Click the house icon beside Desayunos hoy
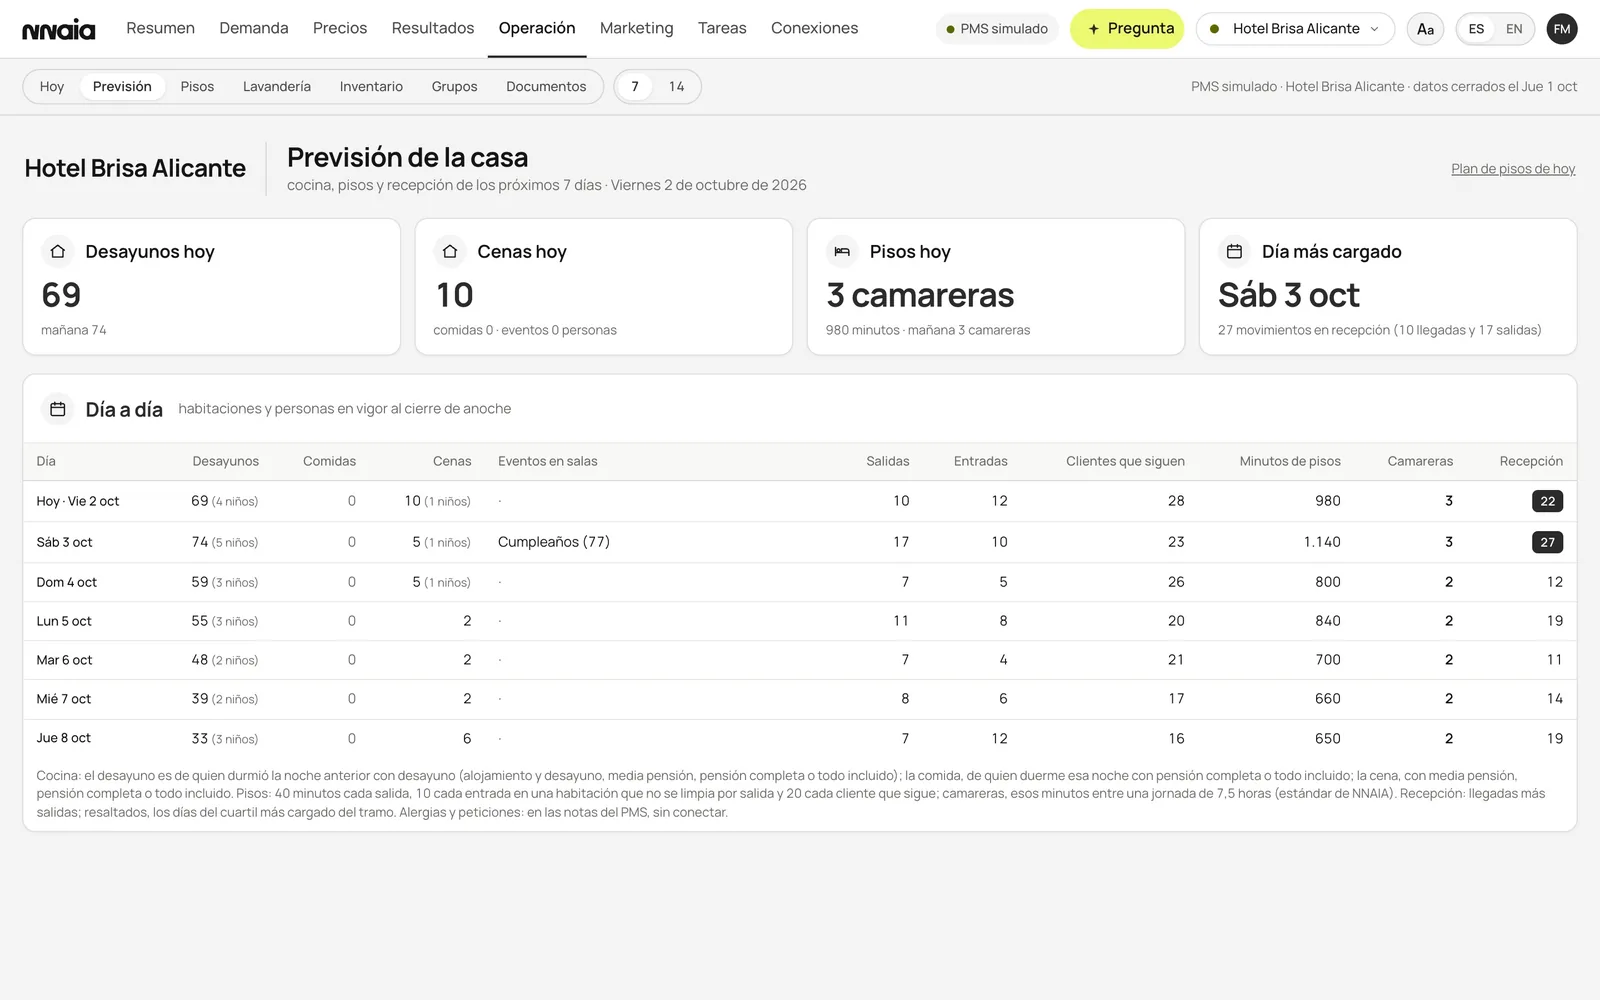The image size is (1600, 1000). tap(58, 252)
